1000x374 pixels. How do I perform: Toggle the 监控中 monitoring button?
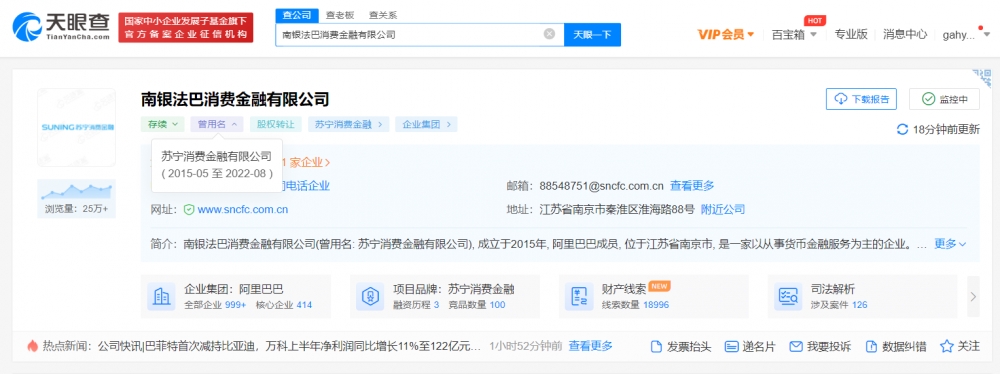pos(944,99)
